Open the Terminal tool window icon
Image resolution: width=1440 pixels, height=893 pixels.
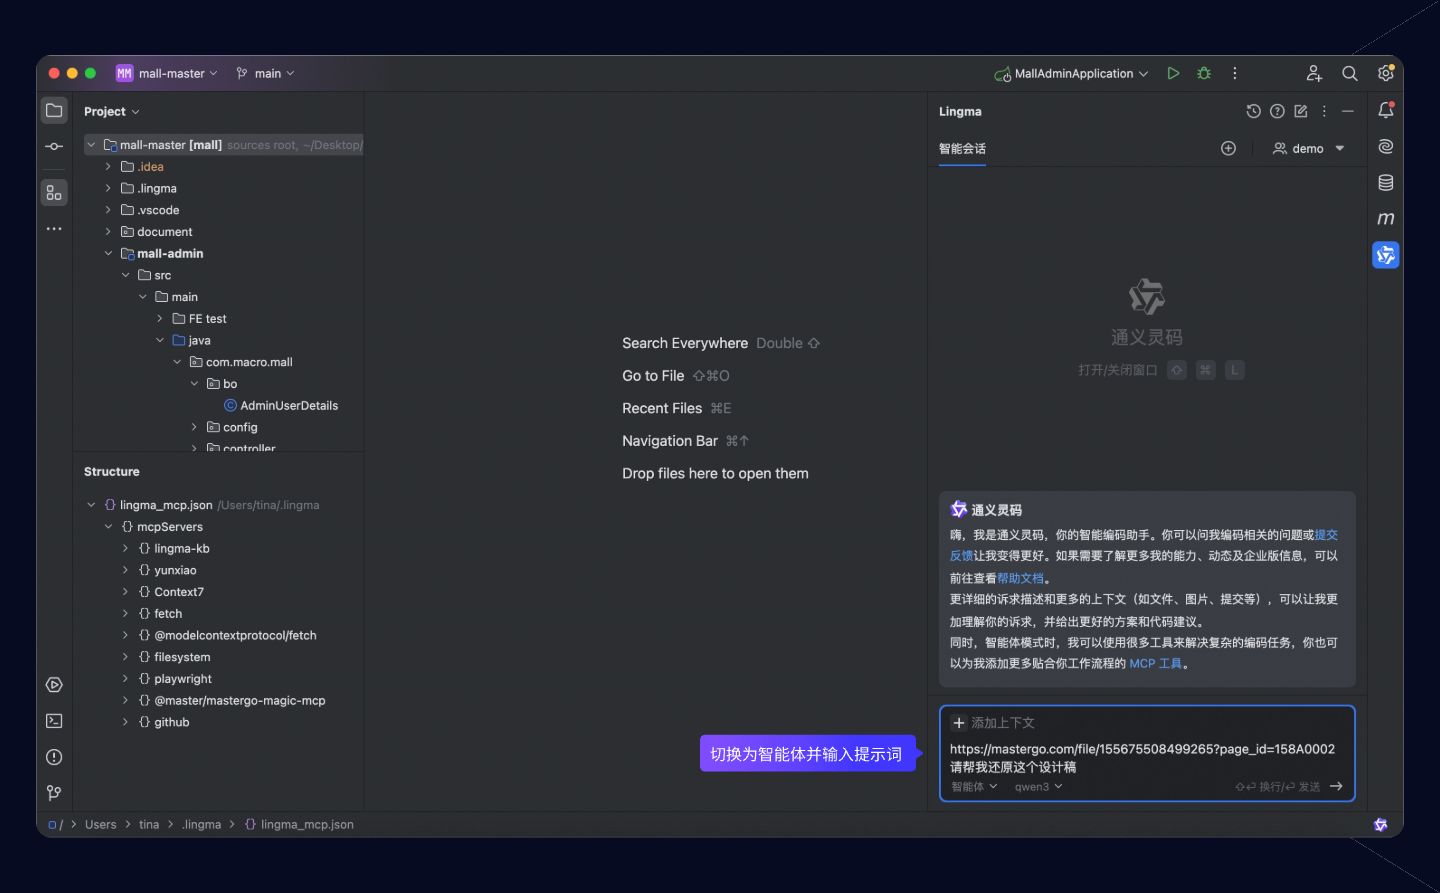(54, 721)
